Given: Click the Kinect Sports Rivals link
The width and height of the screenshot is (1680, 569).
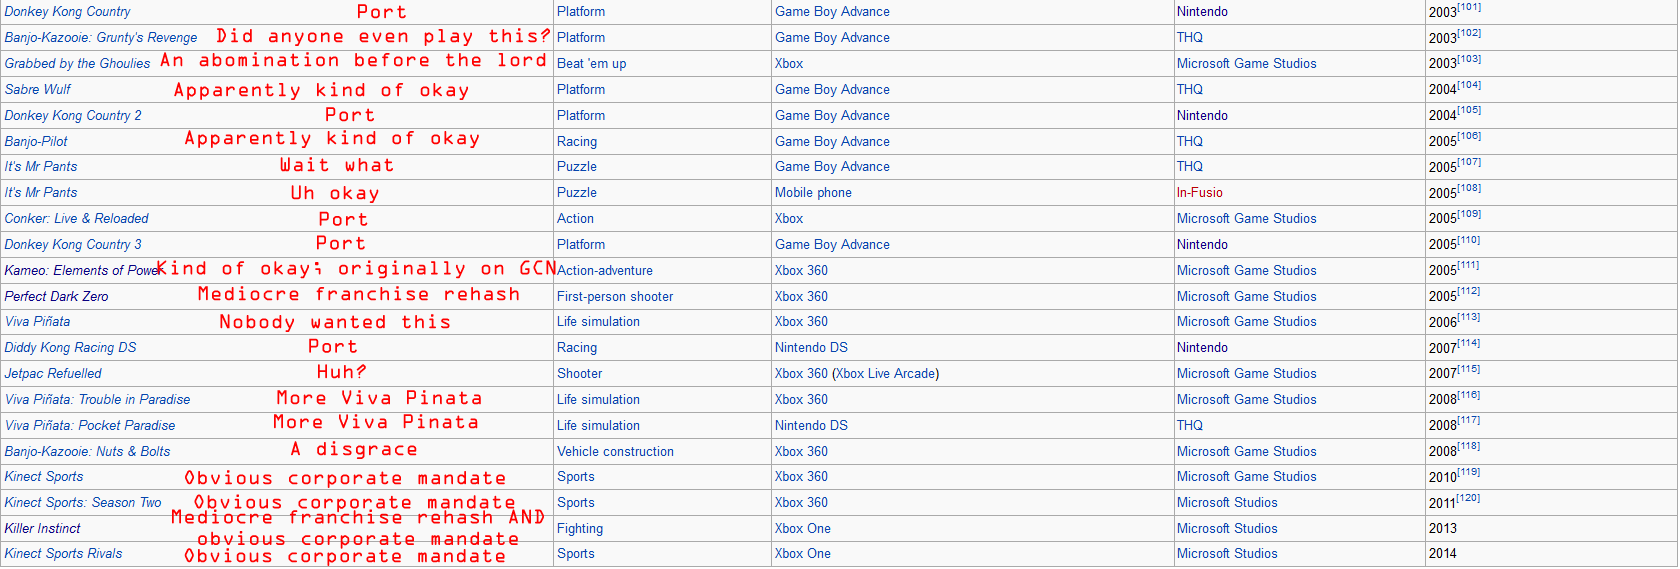Looking at the screenshot, I should click(x=63, y=554).
